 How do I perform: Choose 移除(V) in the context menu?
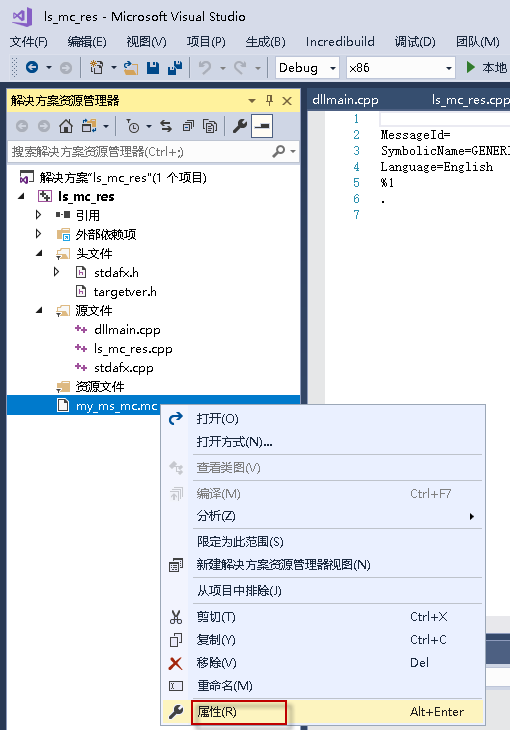(x=323, y=662)
